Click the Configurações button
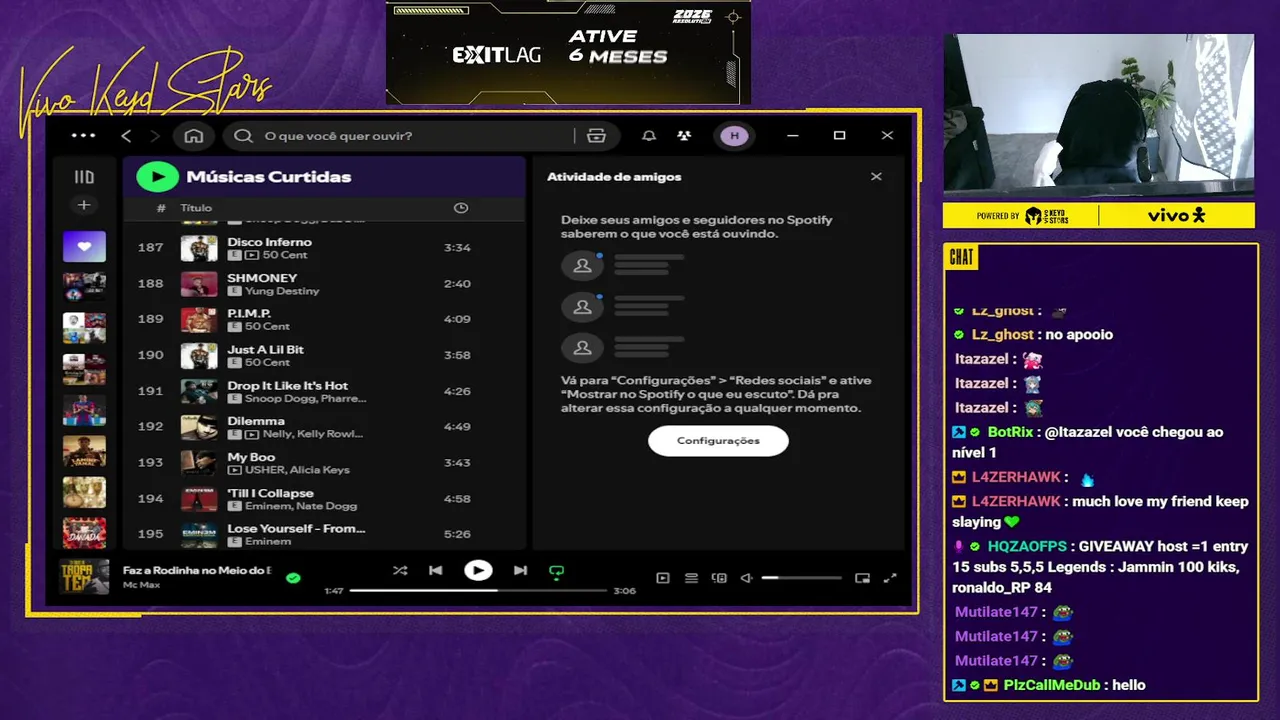Image resolution: width=1280 pixels, height=720 pixels. 718,441
